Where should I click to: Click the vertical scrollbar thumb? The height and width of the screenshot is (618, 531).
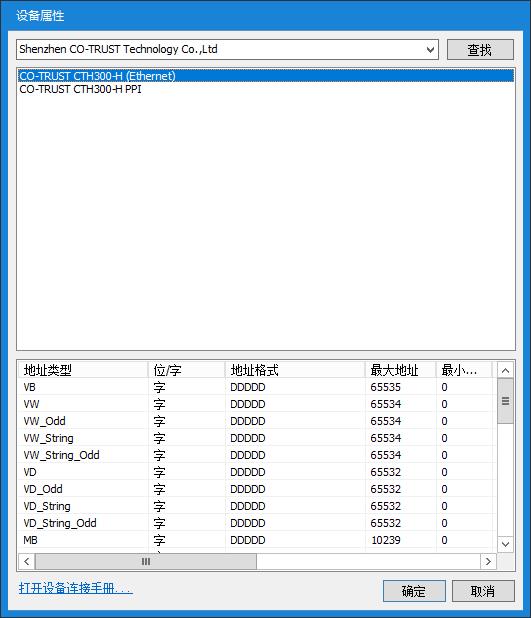505,401
